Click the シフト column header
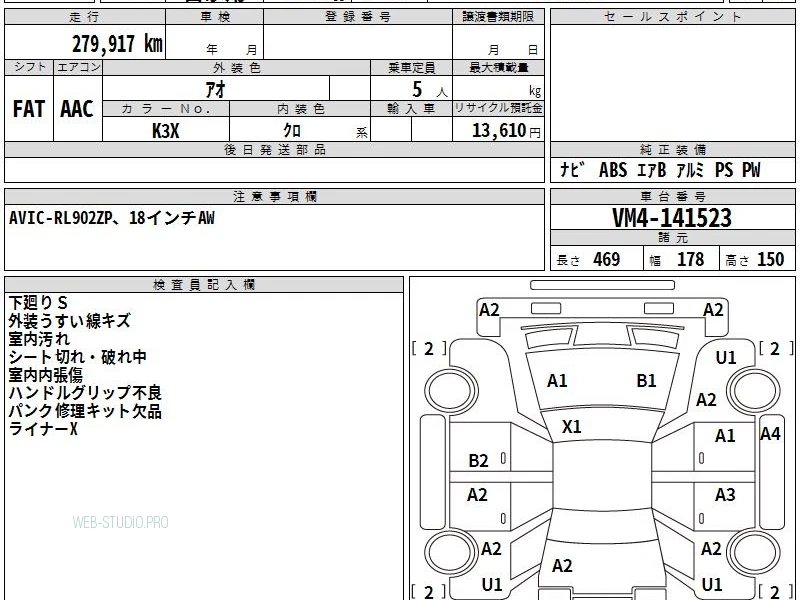 tap(29, 67)
